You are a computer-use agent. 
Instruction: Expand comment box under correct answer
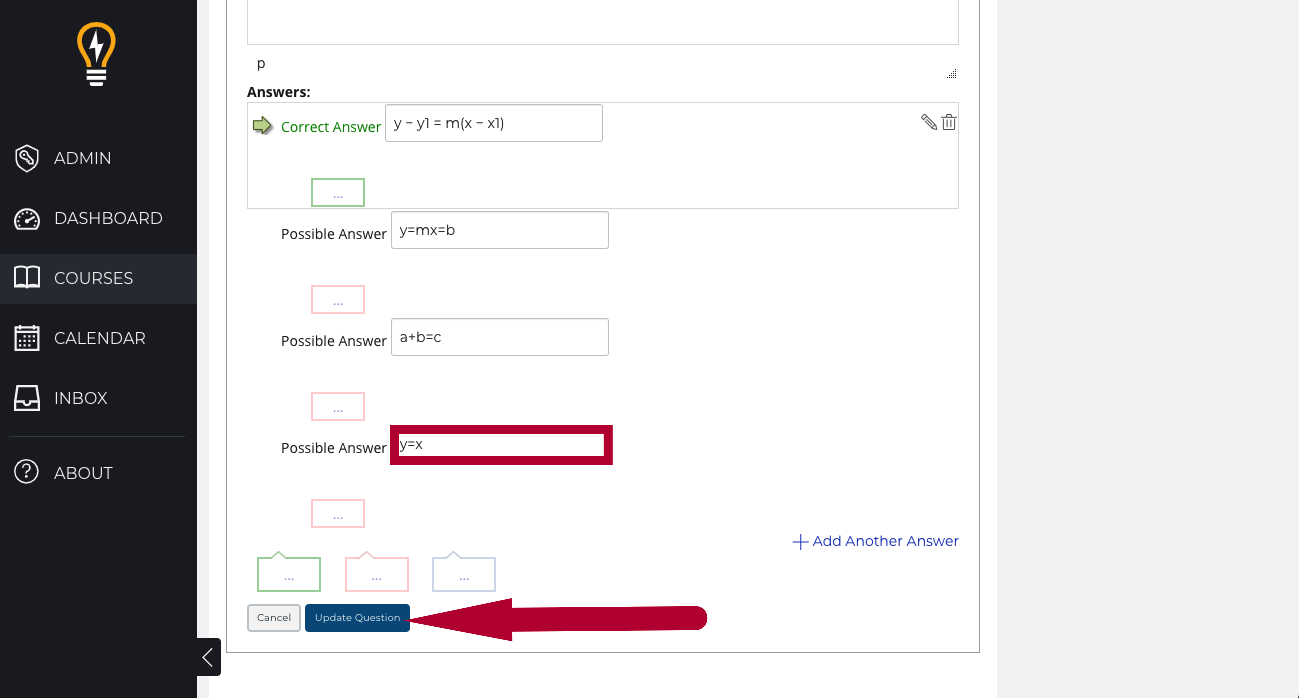coord(338,193)
